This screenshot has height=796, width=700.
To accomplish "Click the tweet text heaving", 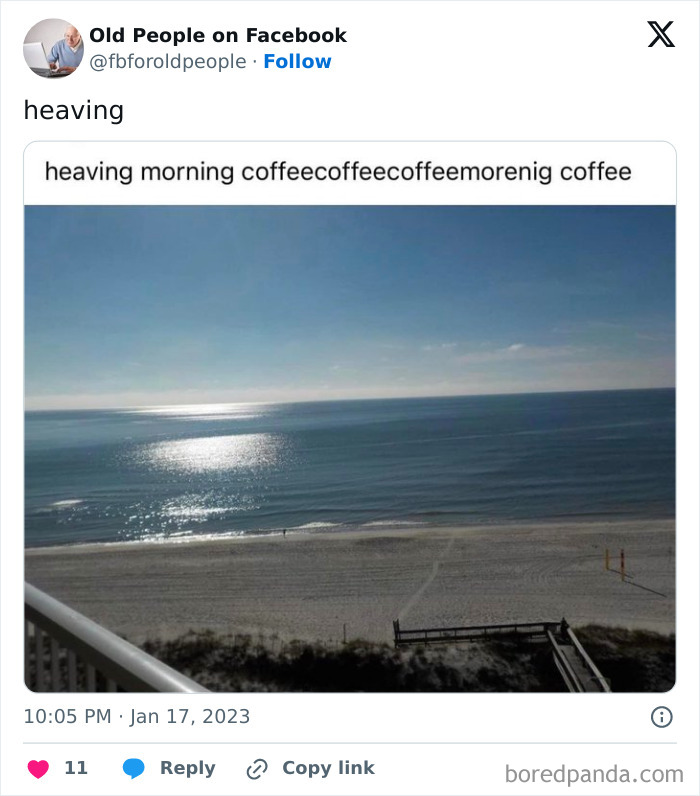I will pyautogui.click(x=74, y=110).
